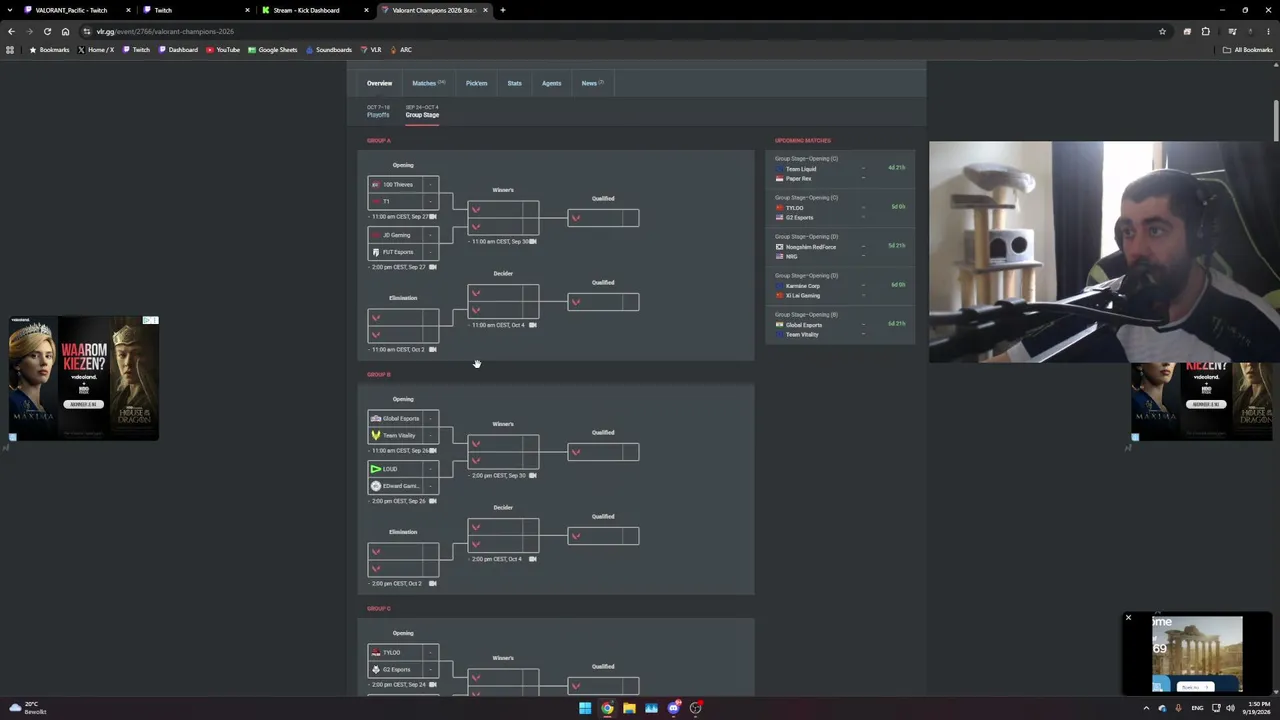Image resolution: width=1280 pixels, height=720 pixels.
Task: Open the News tab
Action: pyautogui.click(x=592, y=83)
